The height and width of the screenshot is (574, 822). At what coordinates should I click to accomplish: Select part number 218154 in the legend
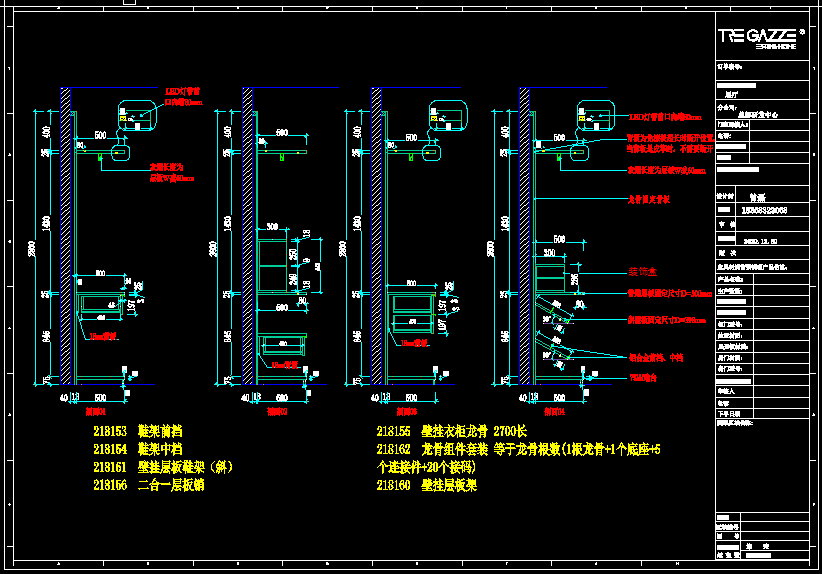pyautogui.click(x=110, y=449)
